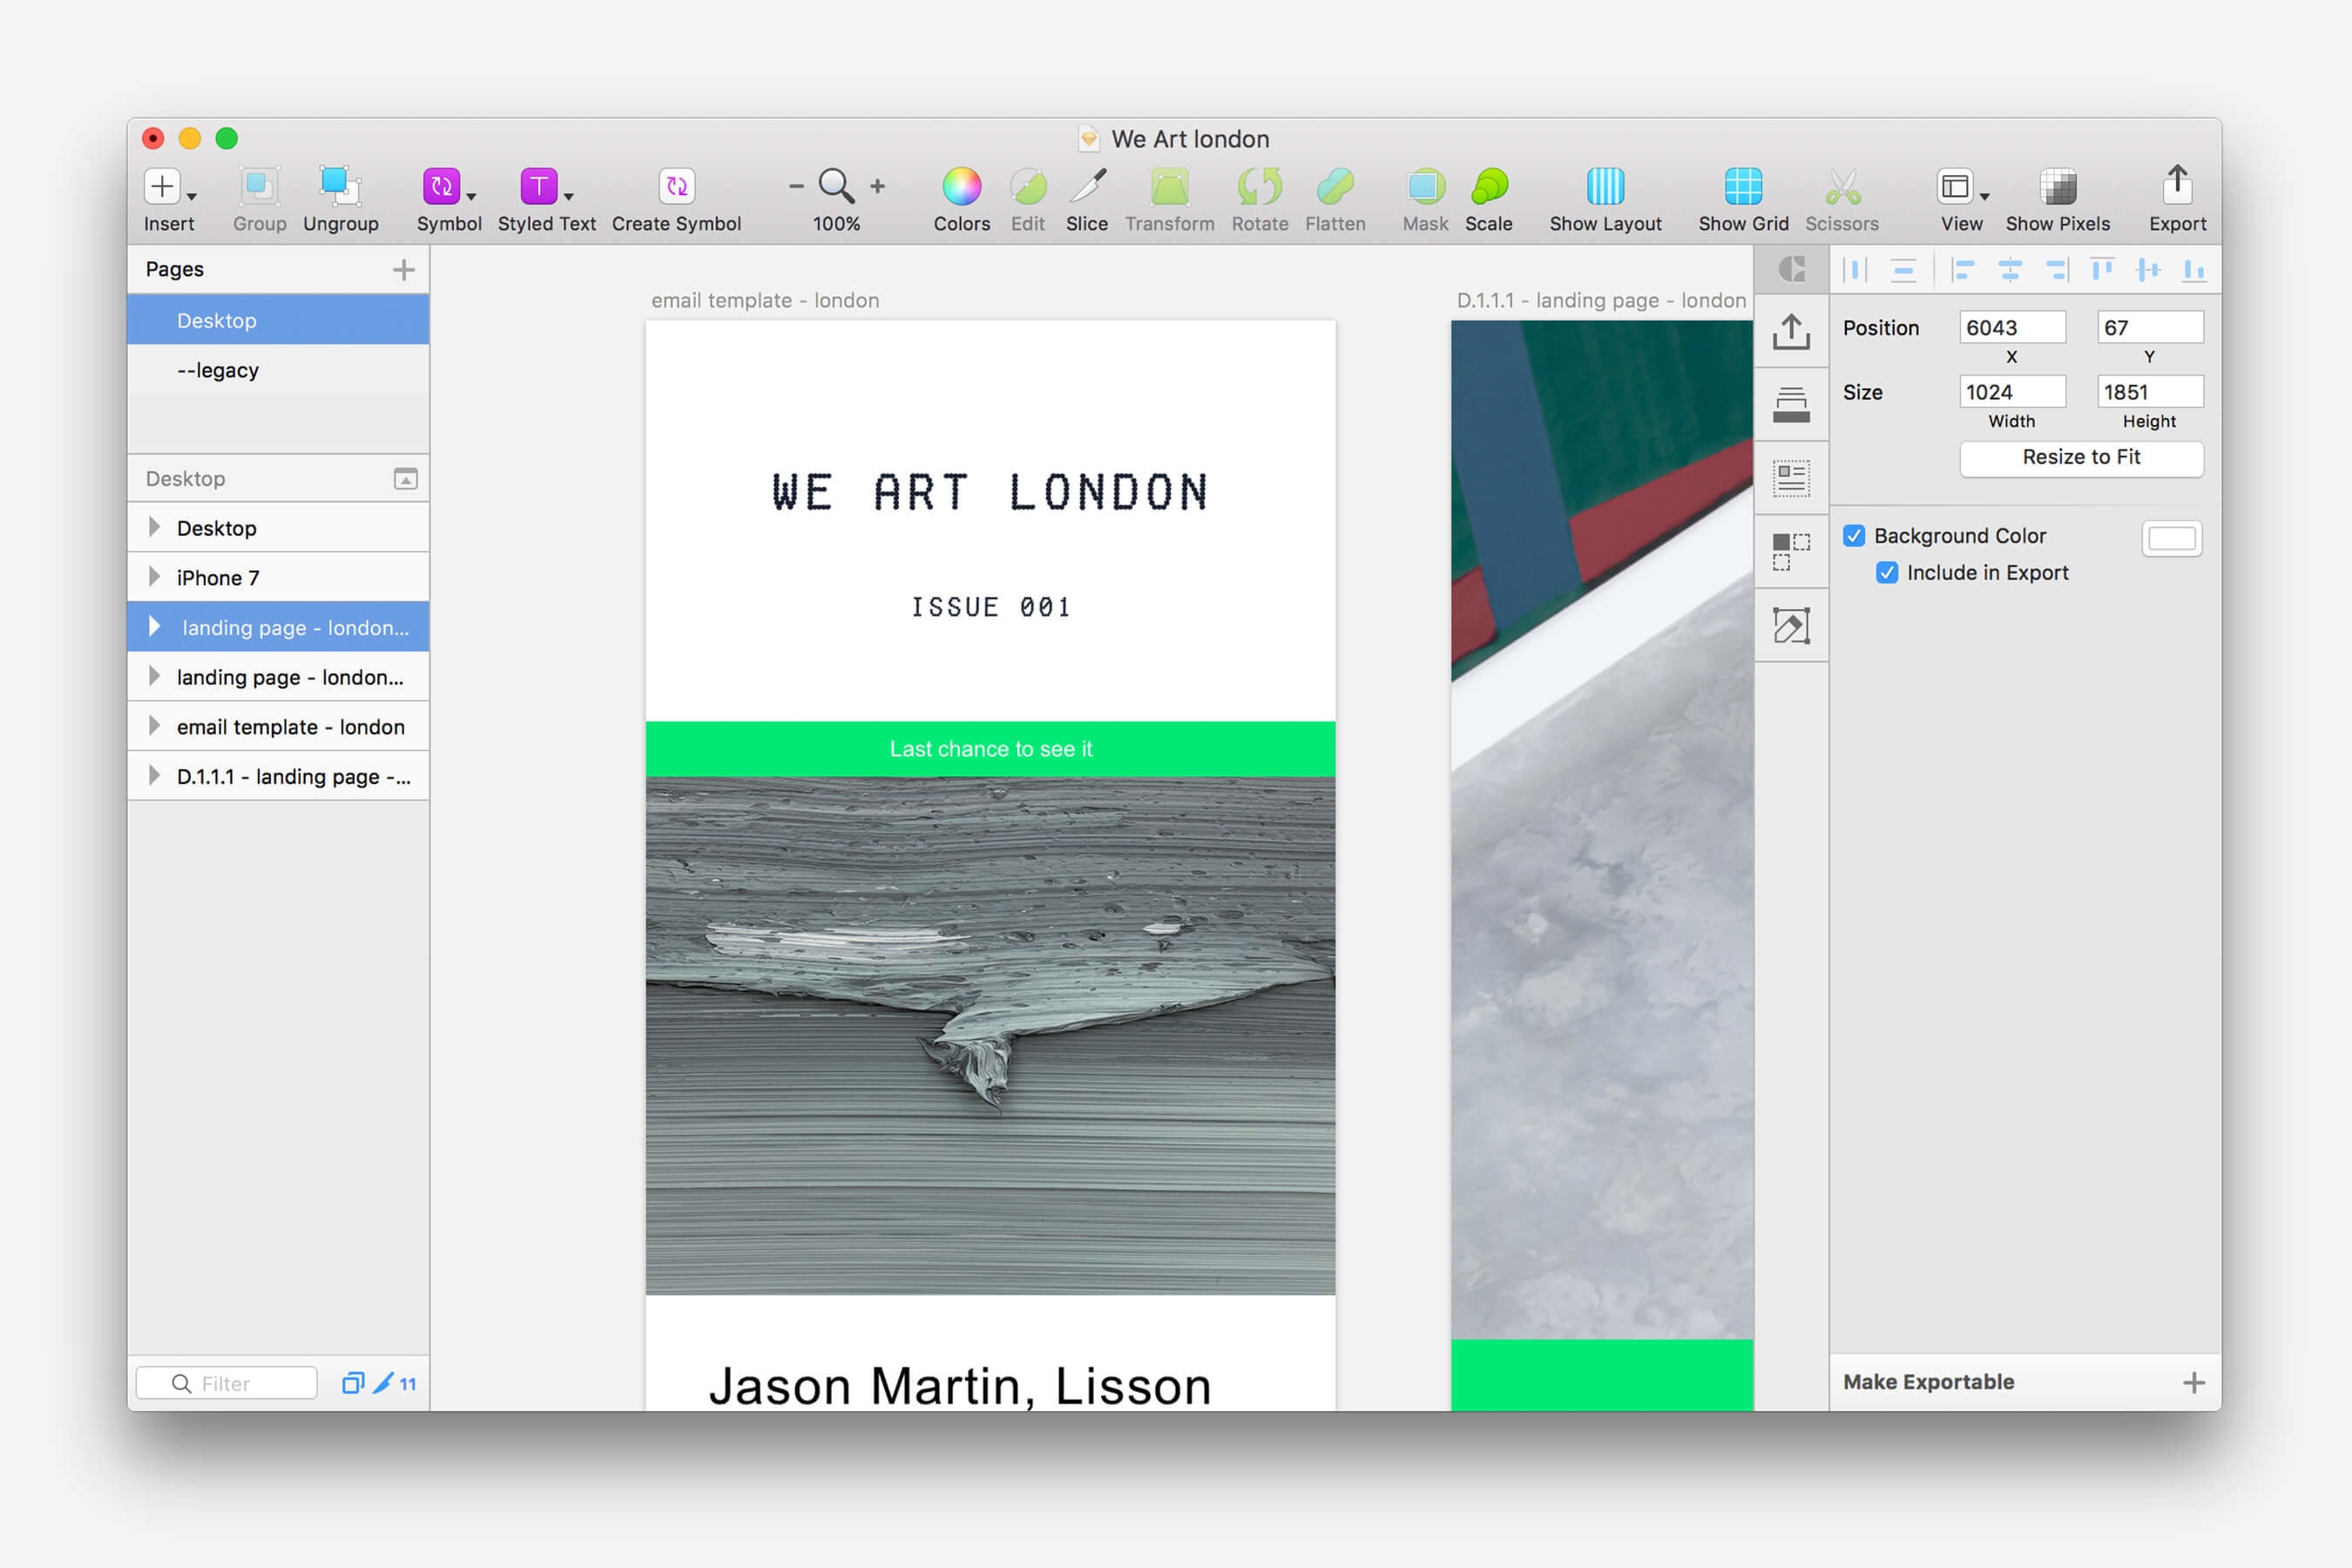Select the Slice tool
Viewport: 2352px width, 1568px height.
click(x=1087, y=187)
